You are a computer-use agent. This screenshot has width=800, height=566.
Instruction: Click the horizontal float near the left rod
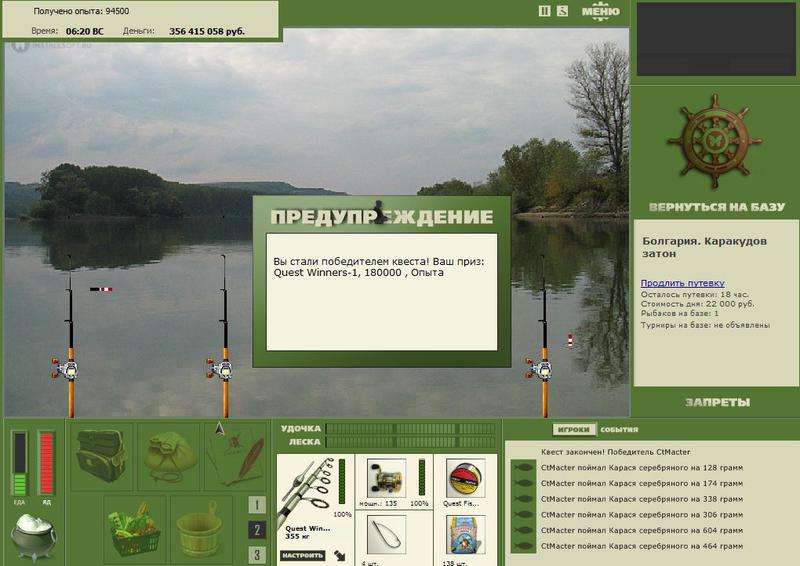tap(101, 289)
